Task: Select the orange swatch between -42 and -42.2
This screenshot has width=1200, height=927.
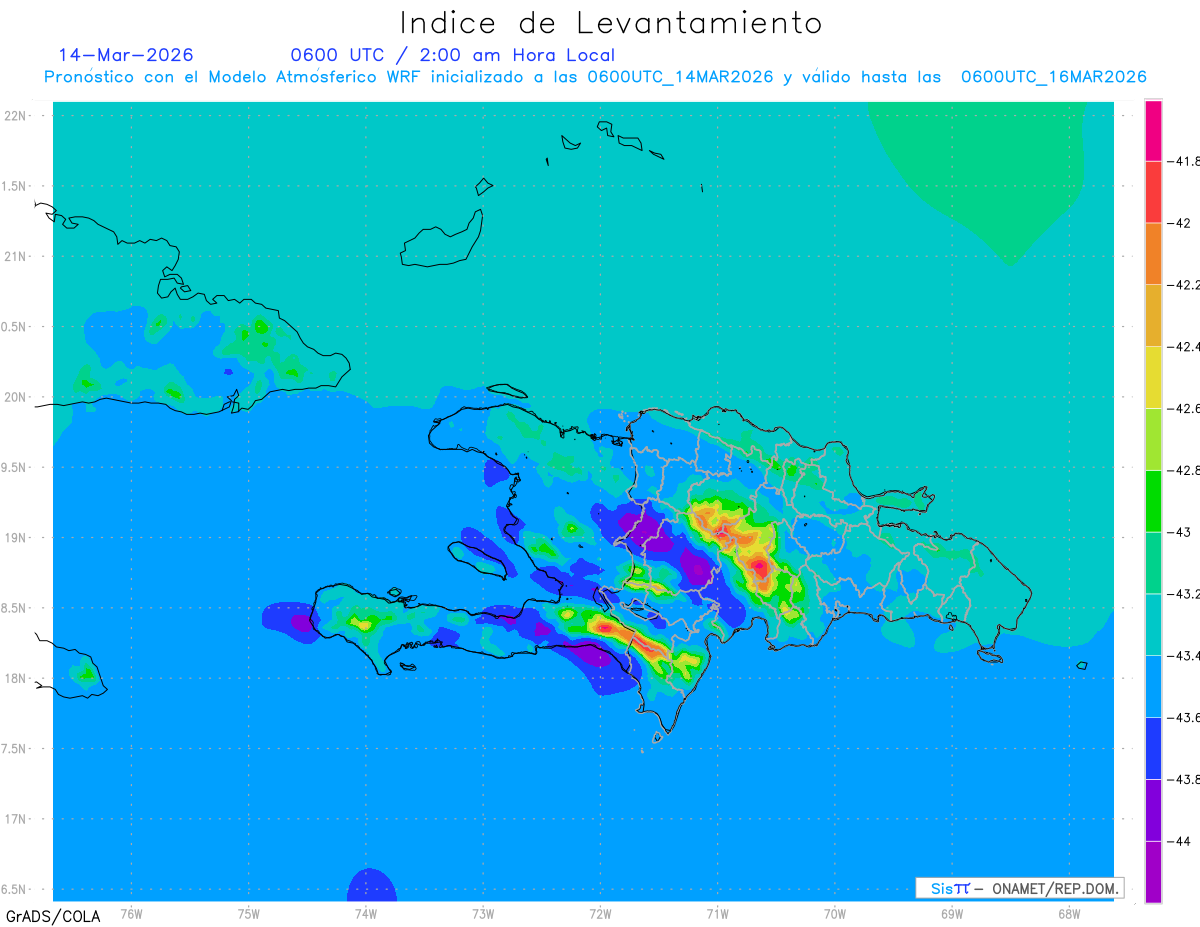Action: pyautogui.click(x=1153, y=254)
